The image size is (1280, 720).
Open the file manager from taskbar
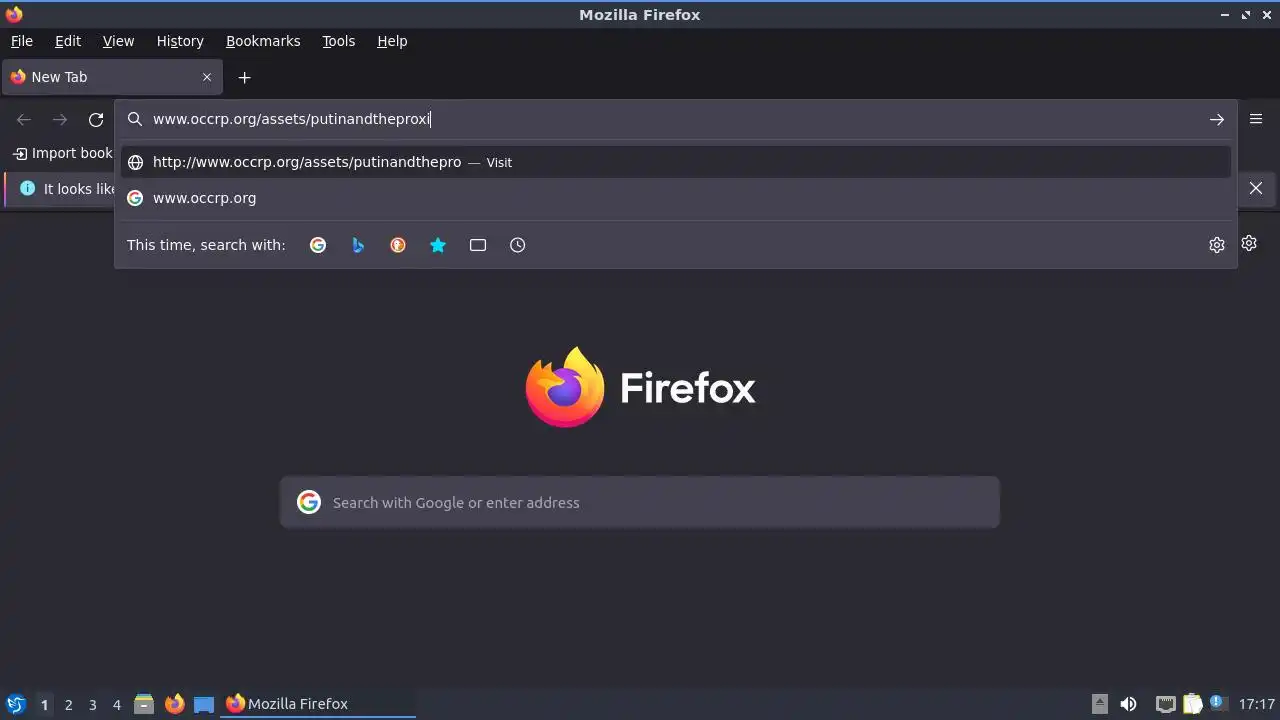click(x=144, y=704)
